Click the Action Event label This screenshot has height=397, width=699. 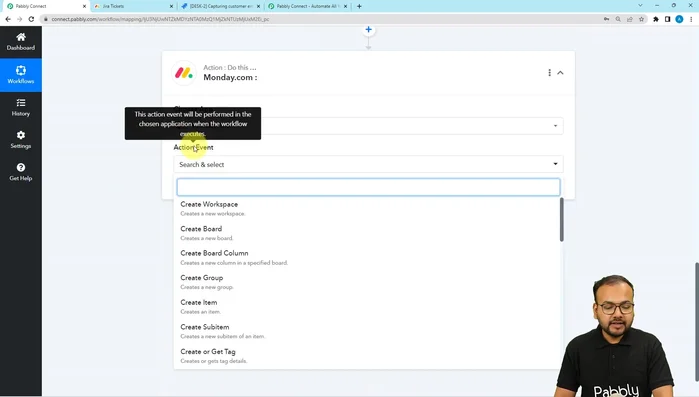pos(193,147)
